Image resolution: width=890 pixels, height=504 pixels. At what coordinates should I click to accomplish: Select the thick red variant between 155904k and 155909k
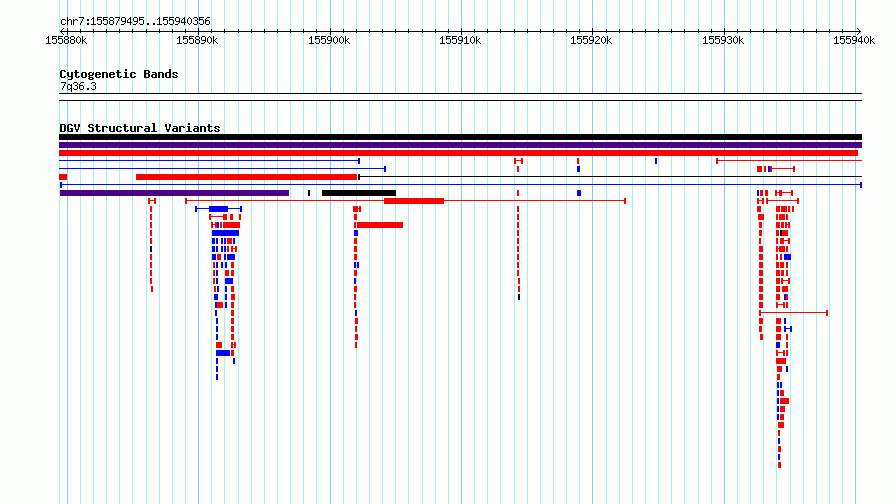pyautogui.click(x=414, y=201)
